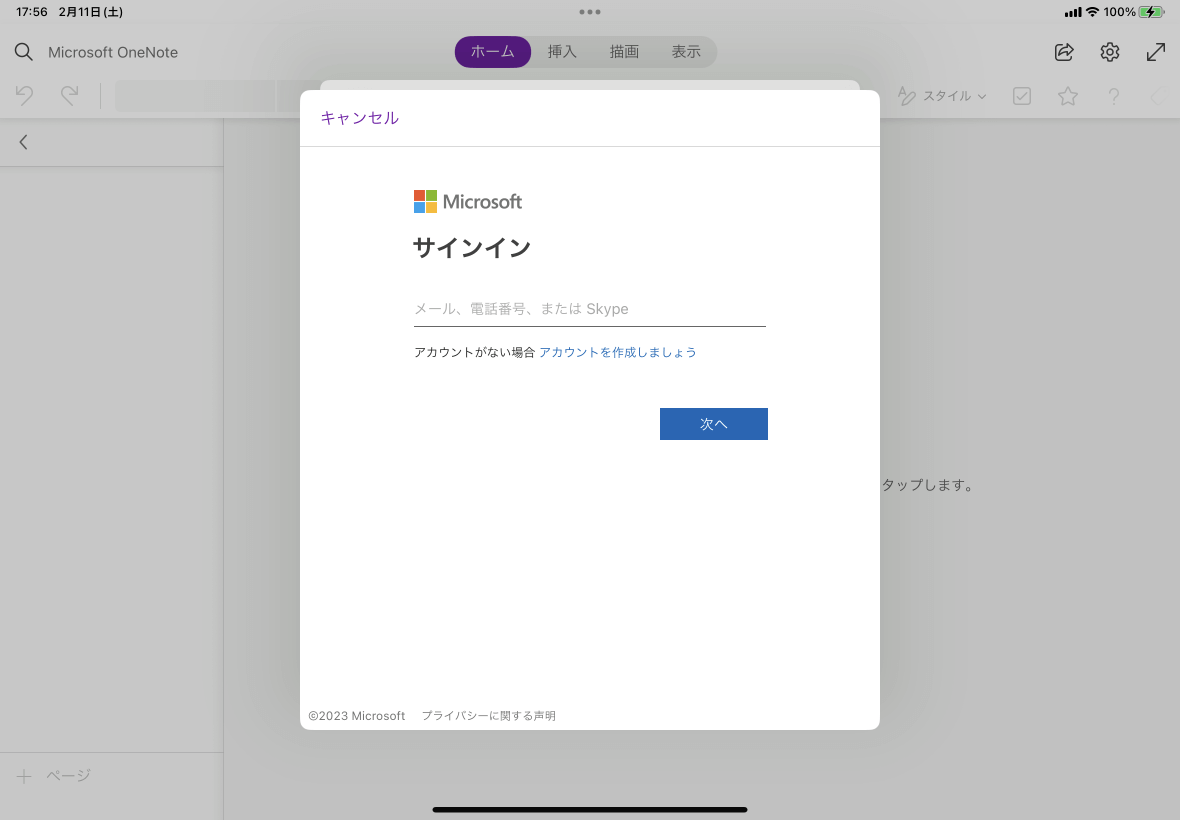The image size is (1180, 820).
Task: Go back with the sidebar chevron
Action: pos(23,142)
